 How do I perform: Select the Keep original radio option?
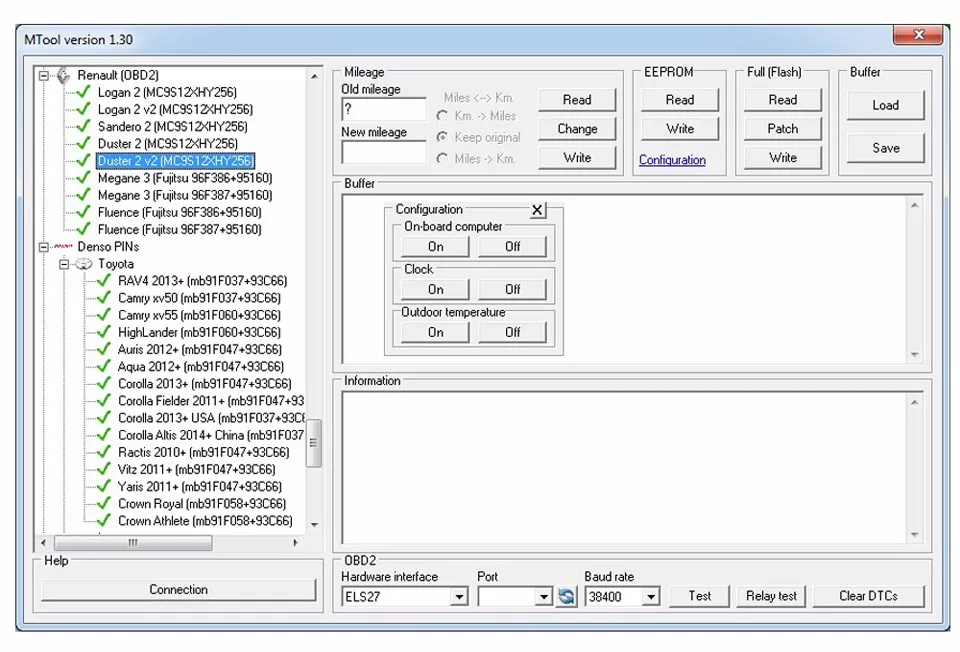tap(442, 137)
